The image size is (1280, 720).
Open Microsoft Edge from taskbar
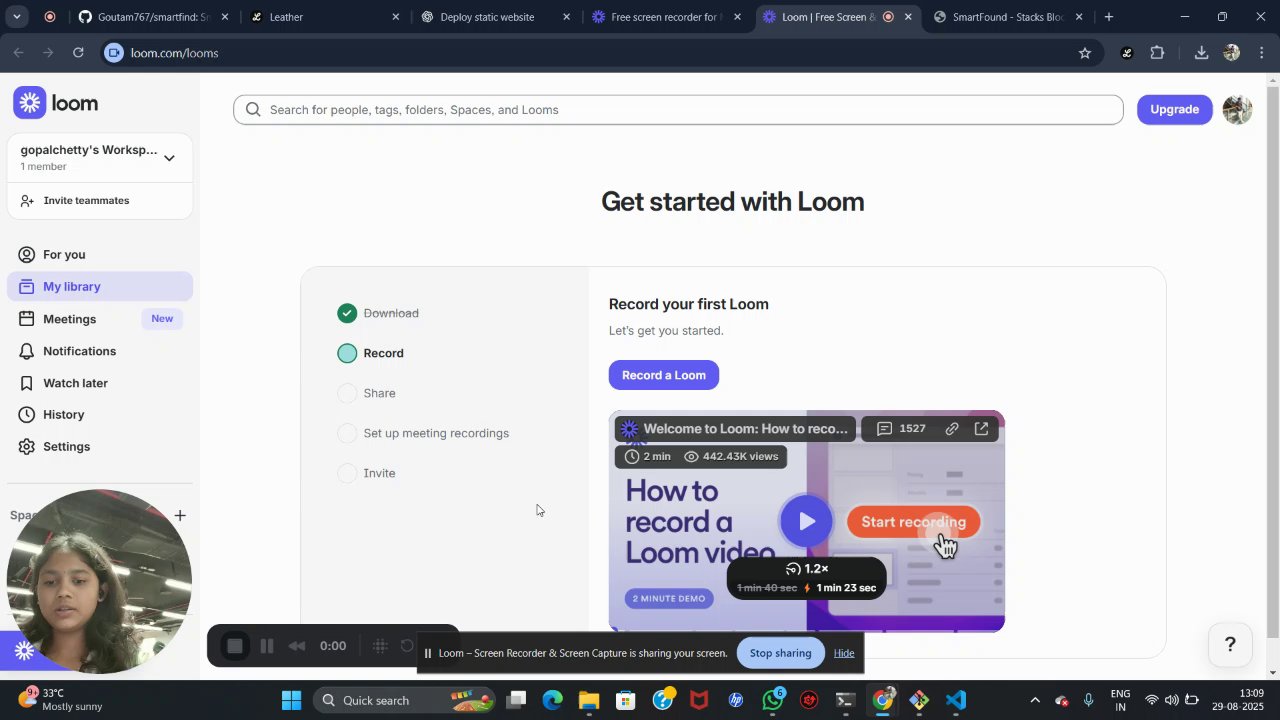point(553,700)
